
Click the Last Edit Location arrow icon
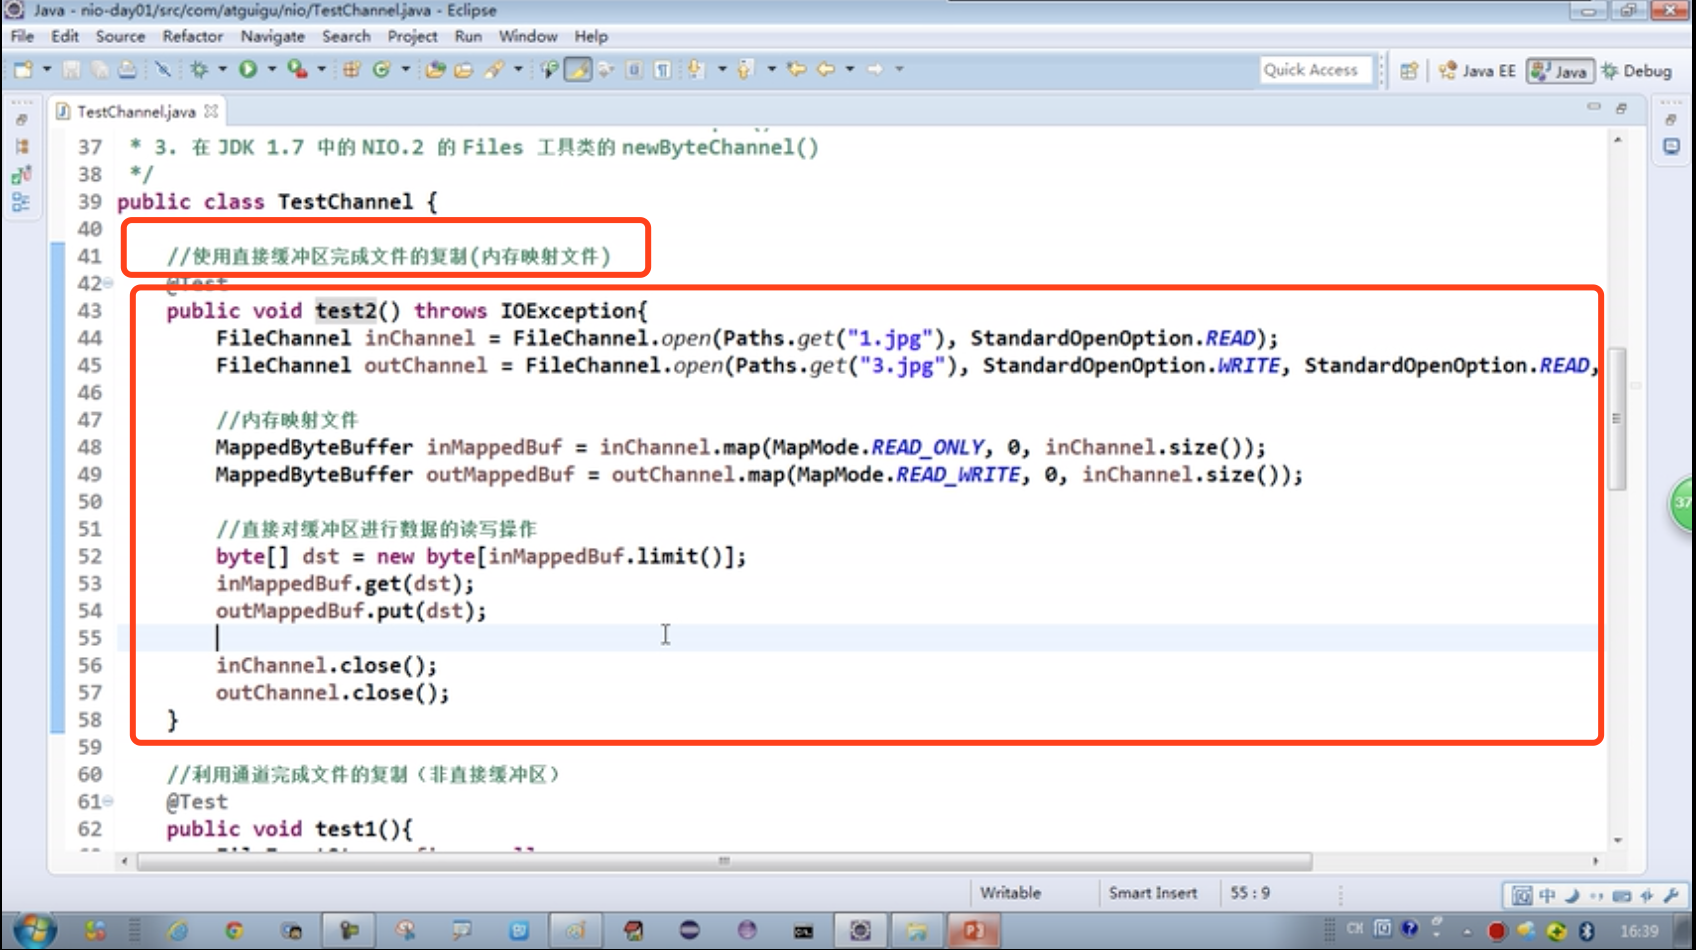pos(796,69)
